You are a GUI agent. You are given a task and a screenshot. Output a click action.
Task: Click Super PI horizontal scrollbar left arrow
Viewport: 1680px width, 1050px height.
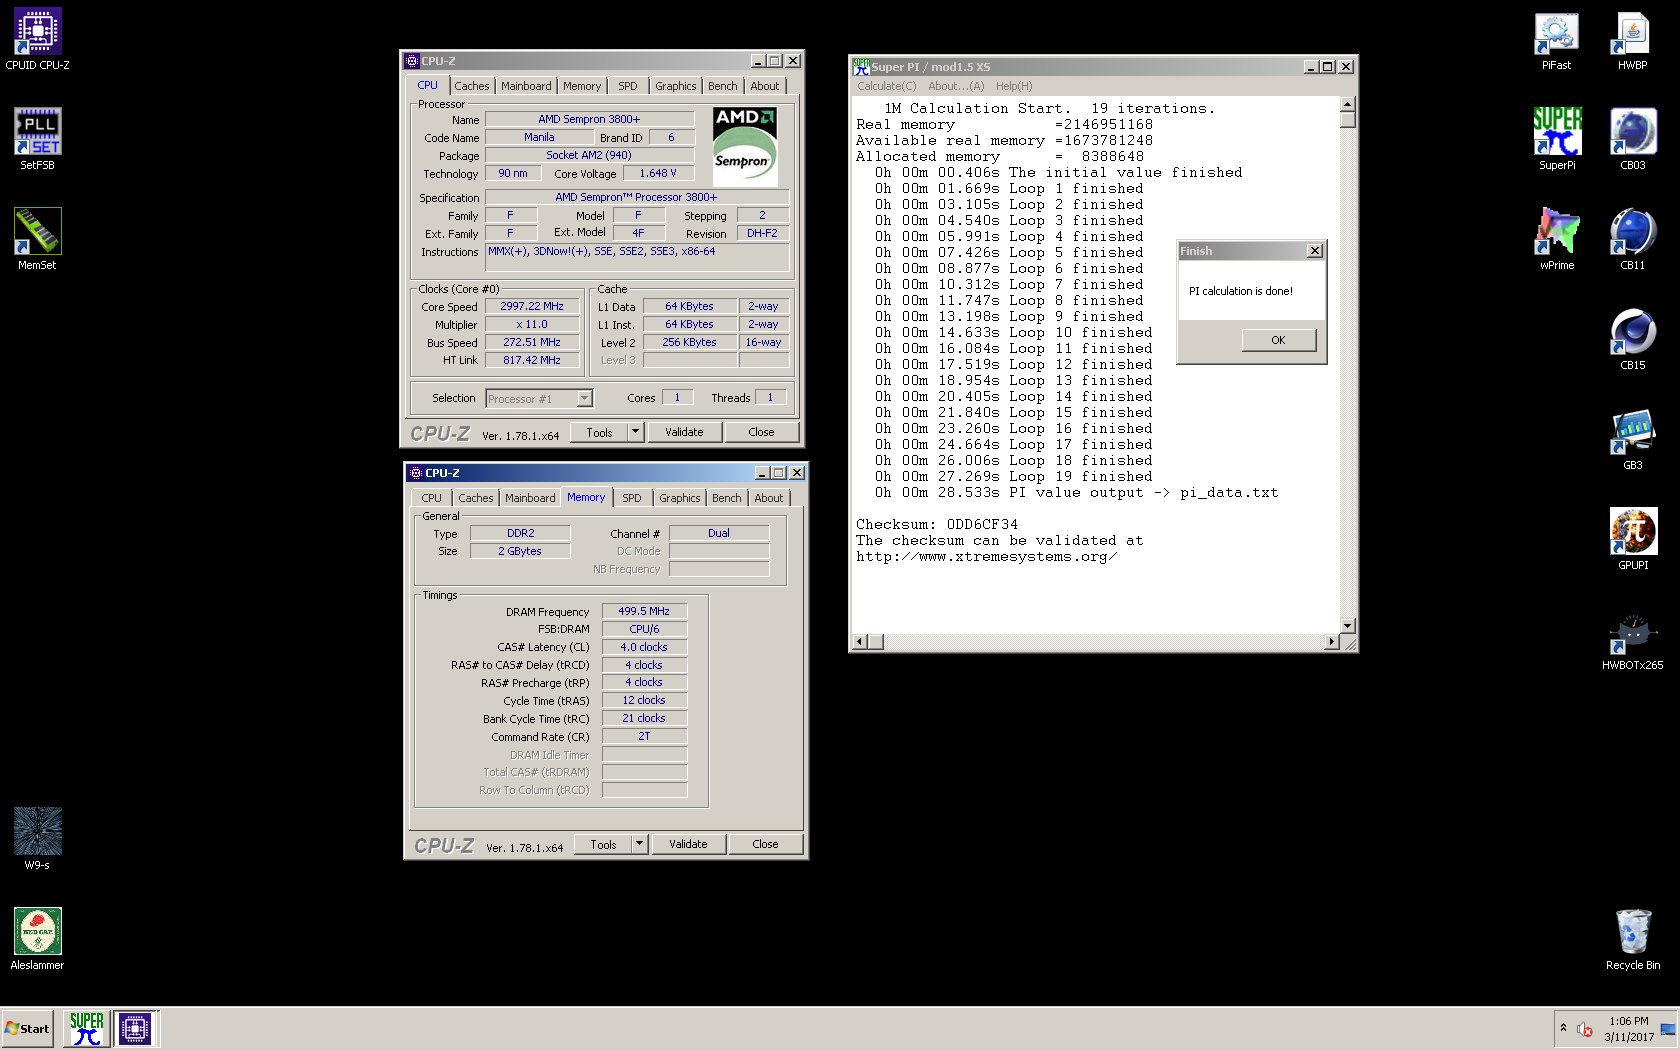[860, 642]
